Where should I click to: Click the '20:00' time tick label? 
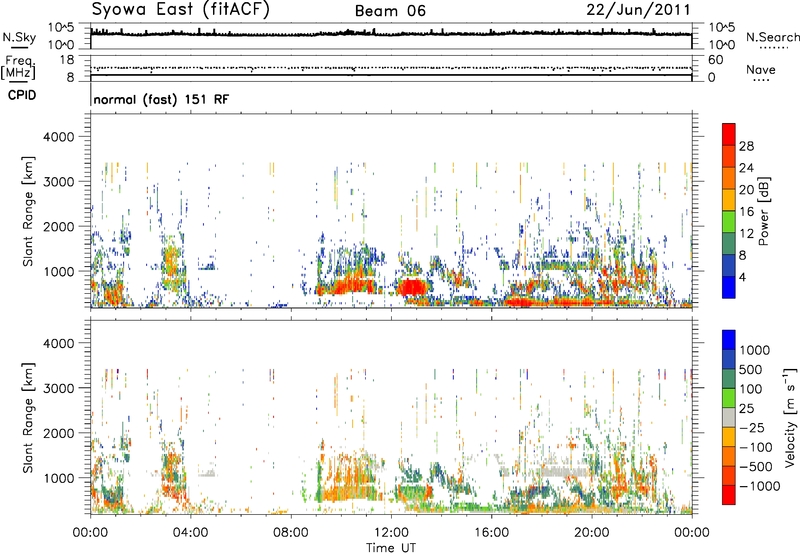click(591, 533)
